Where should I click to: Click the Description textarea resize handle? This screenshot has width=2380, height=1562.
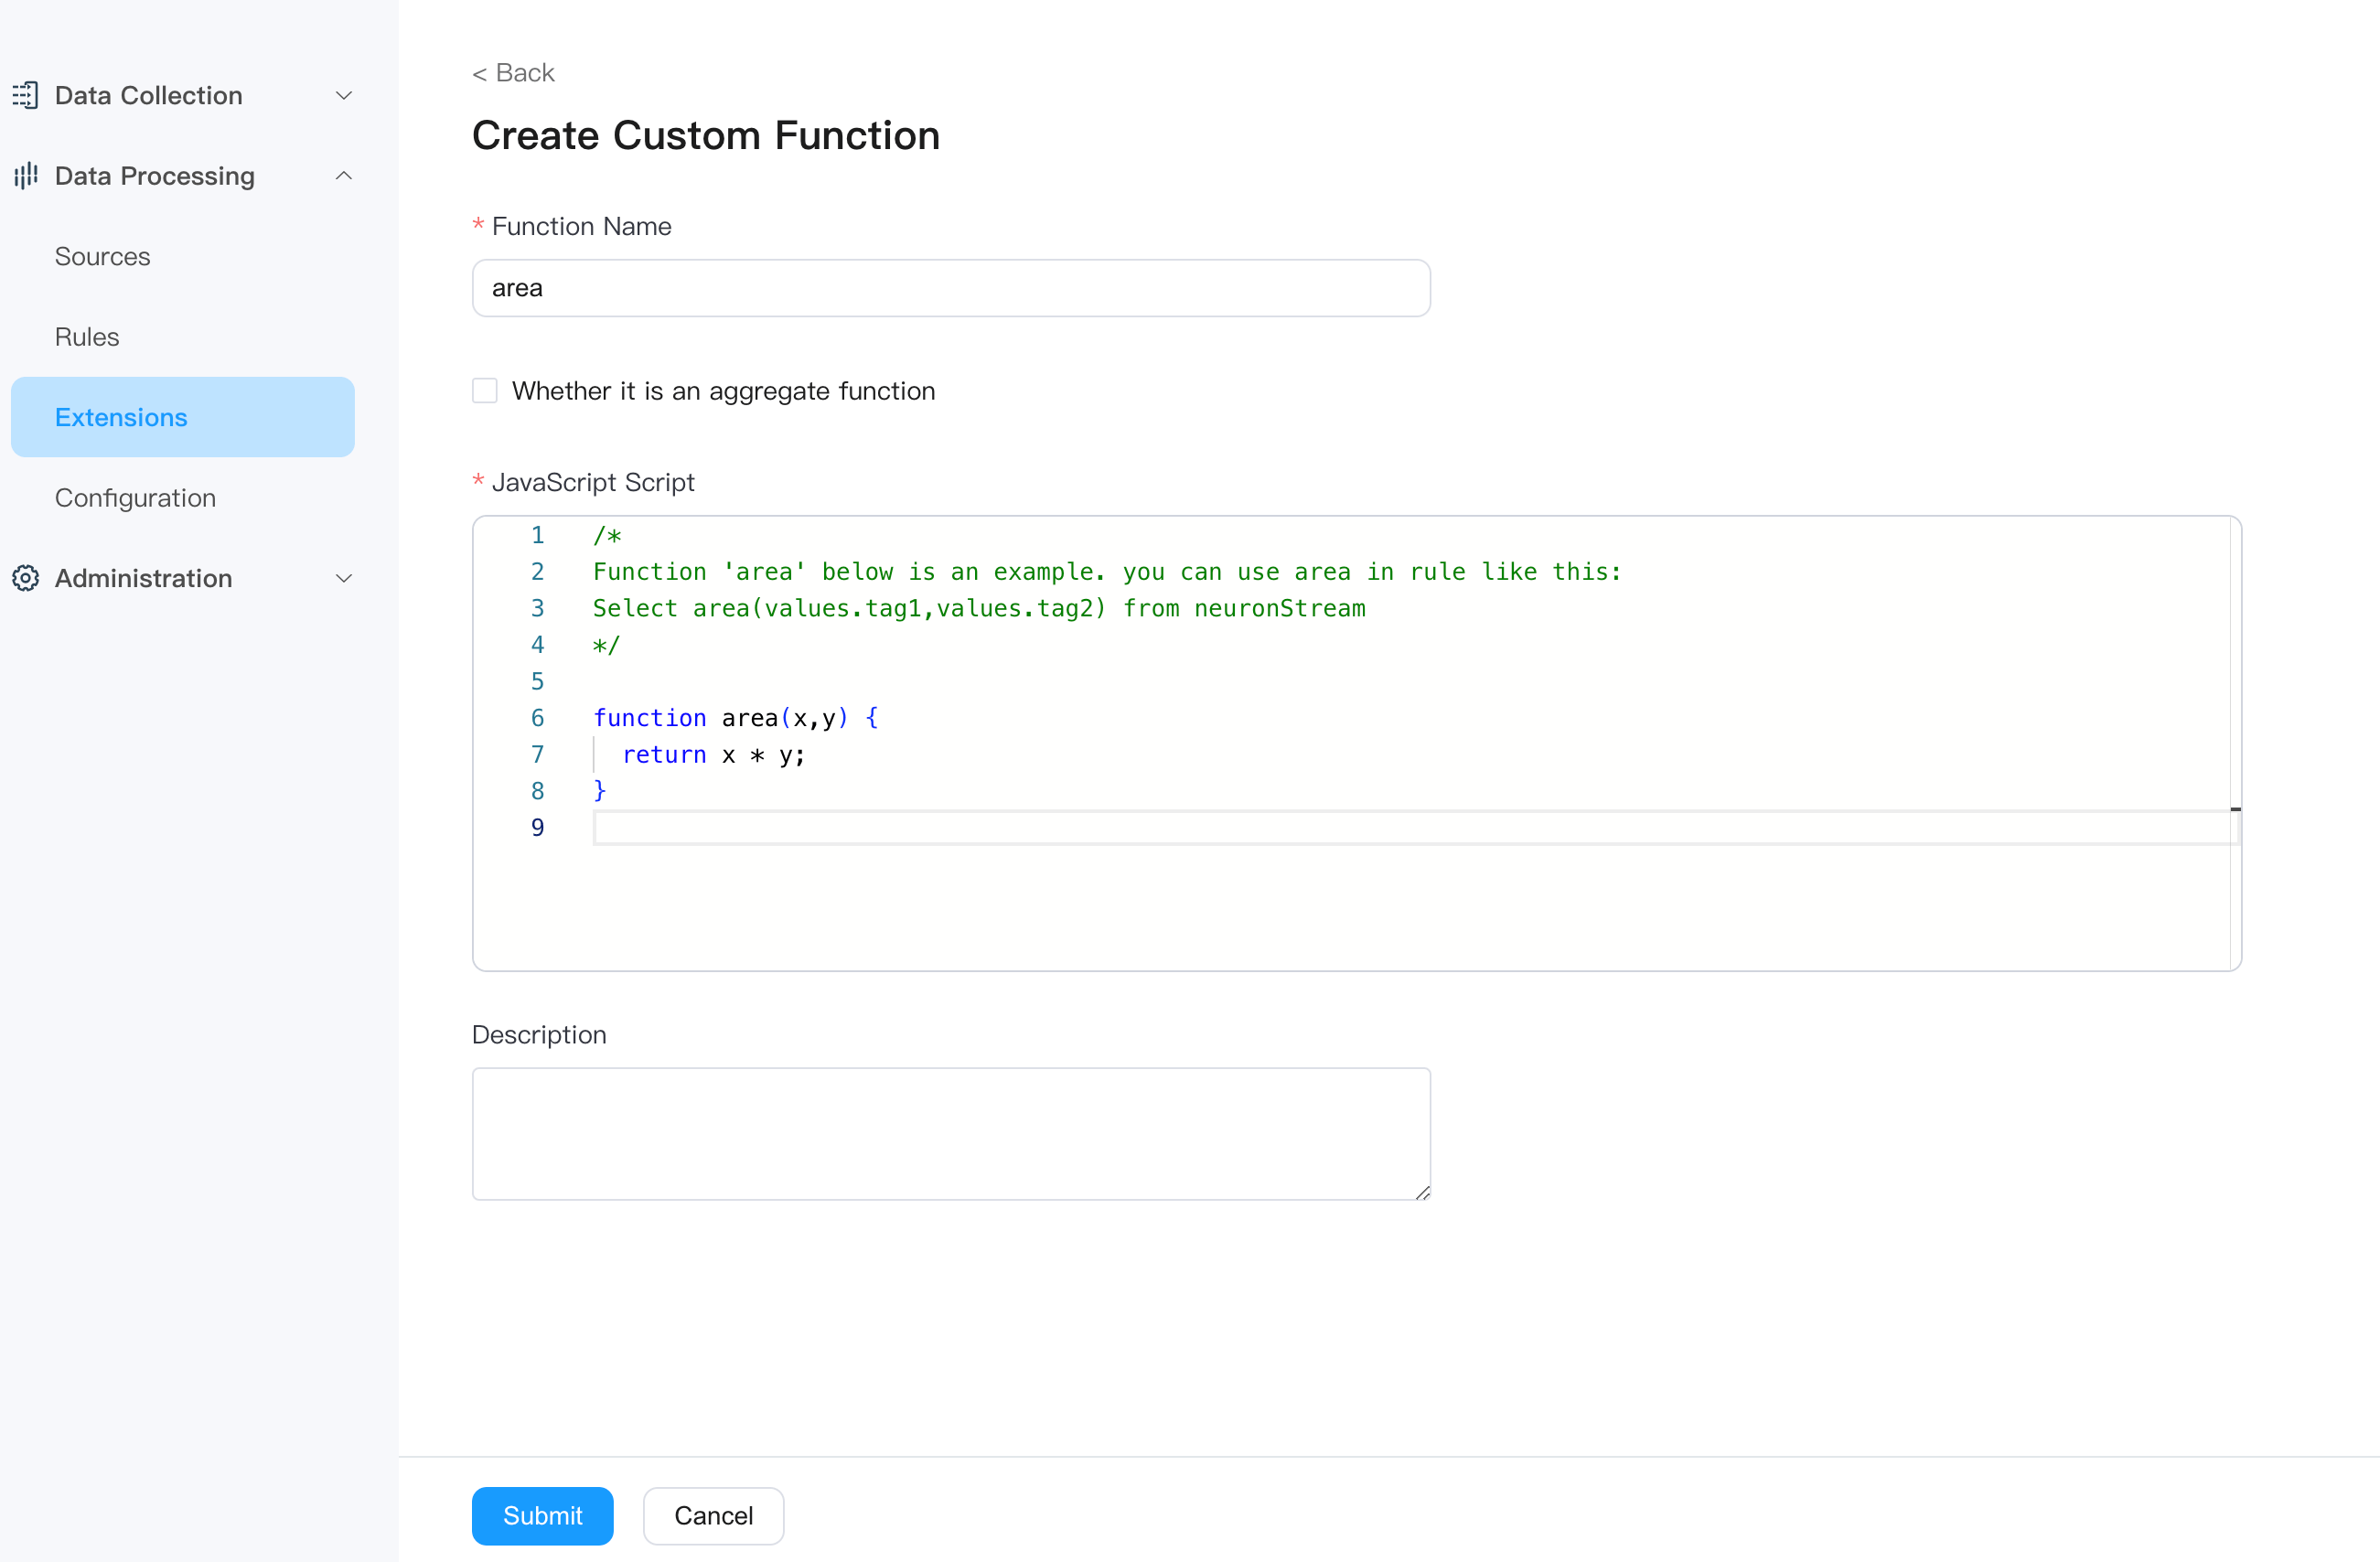(x=1422, y=1192)
